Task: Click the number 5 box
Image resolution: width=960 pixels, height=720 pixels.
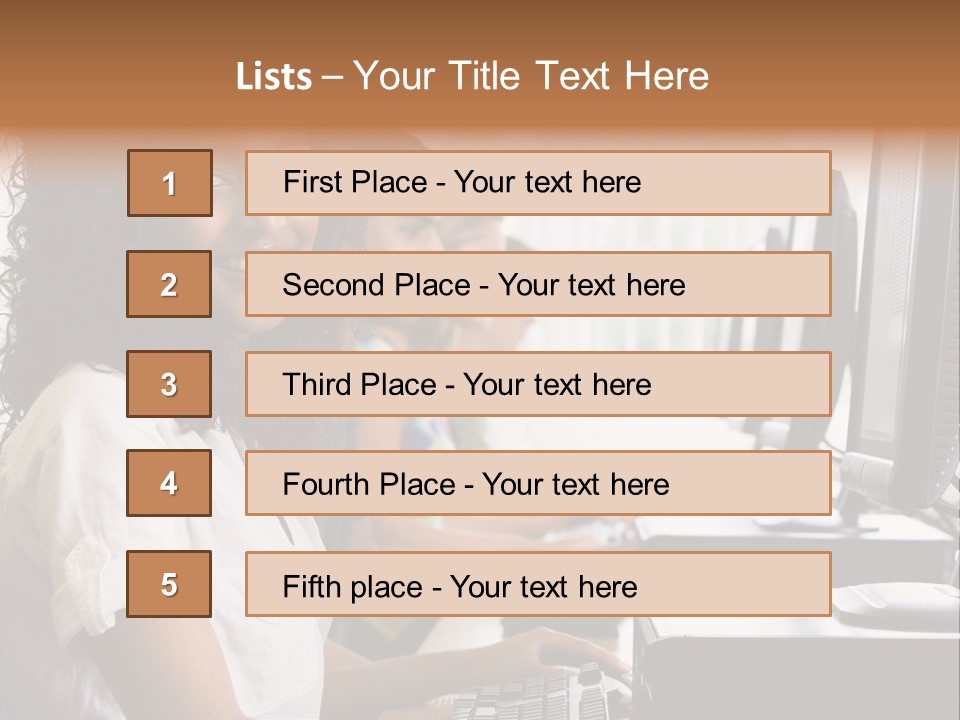Action: pos(169,584)
